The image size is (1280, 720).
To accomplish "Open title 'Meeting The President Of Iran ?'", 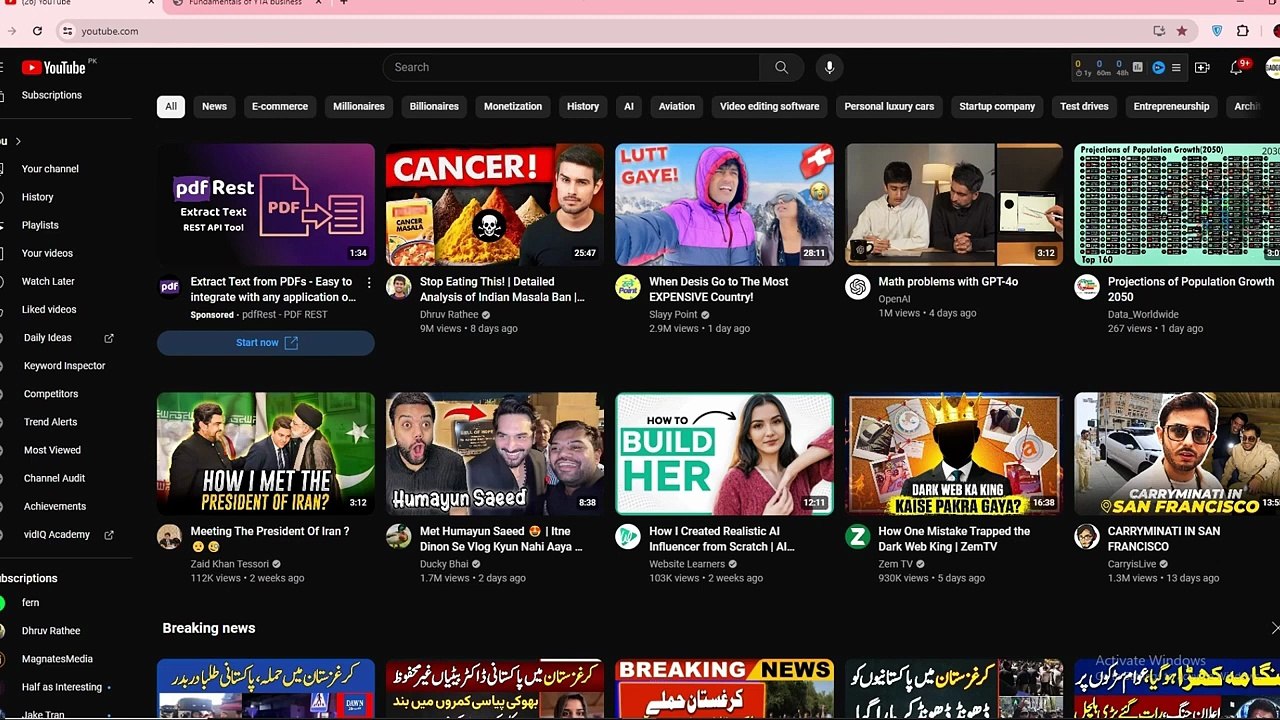I will pos(270,539).
